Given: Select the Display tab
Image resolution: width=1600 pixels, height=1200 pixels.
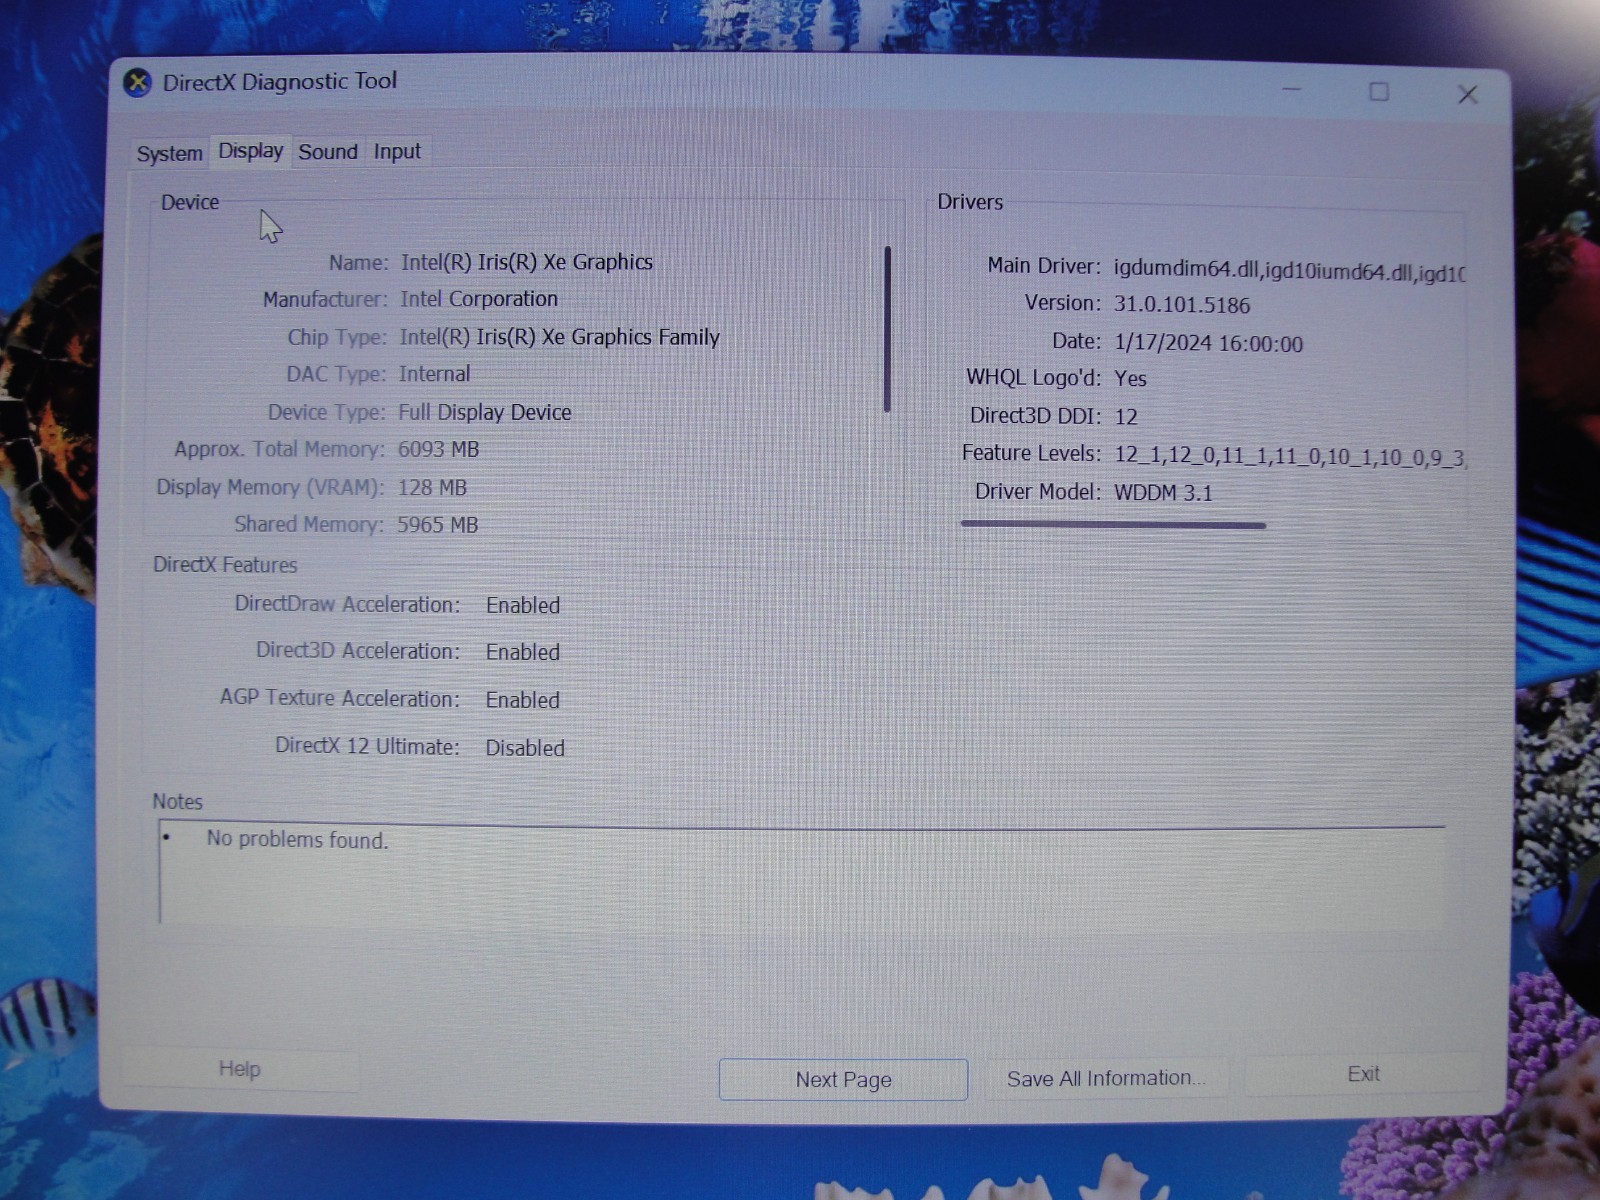Looking at the screenshot, I should 251,151.
